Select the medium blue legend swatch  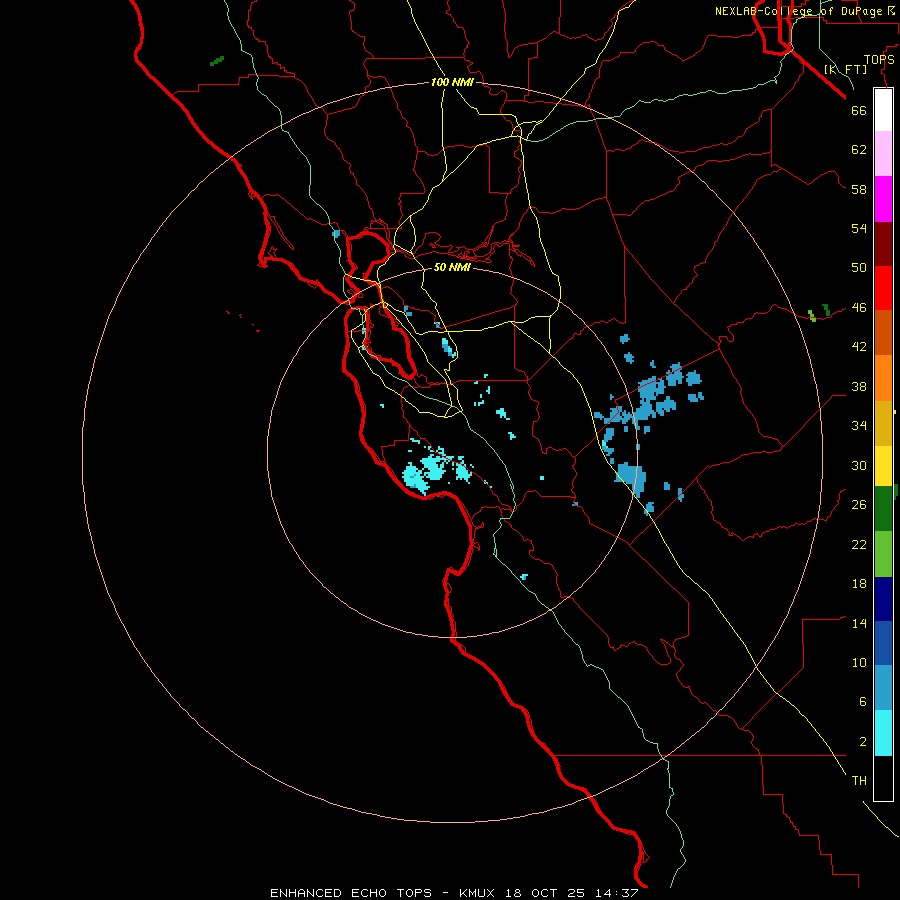tap(883, 643)
